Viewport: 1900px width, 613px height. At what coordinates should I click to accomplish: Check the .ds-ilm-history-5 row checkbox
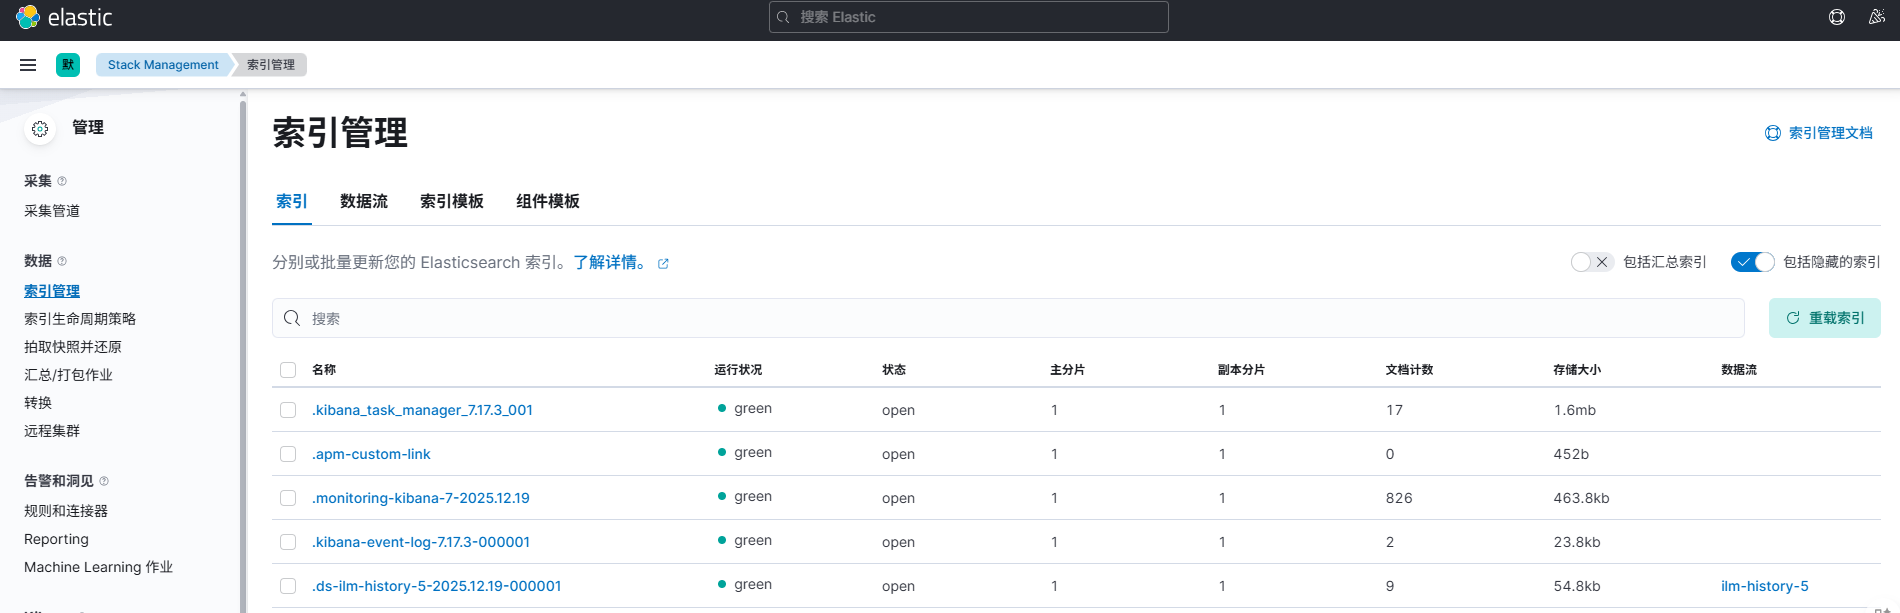(288, 586)
